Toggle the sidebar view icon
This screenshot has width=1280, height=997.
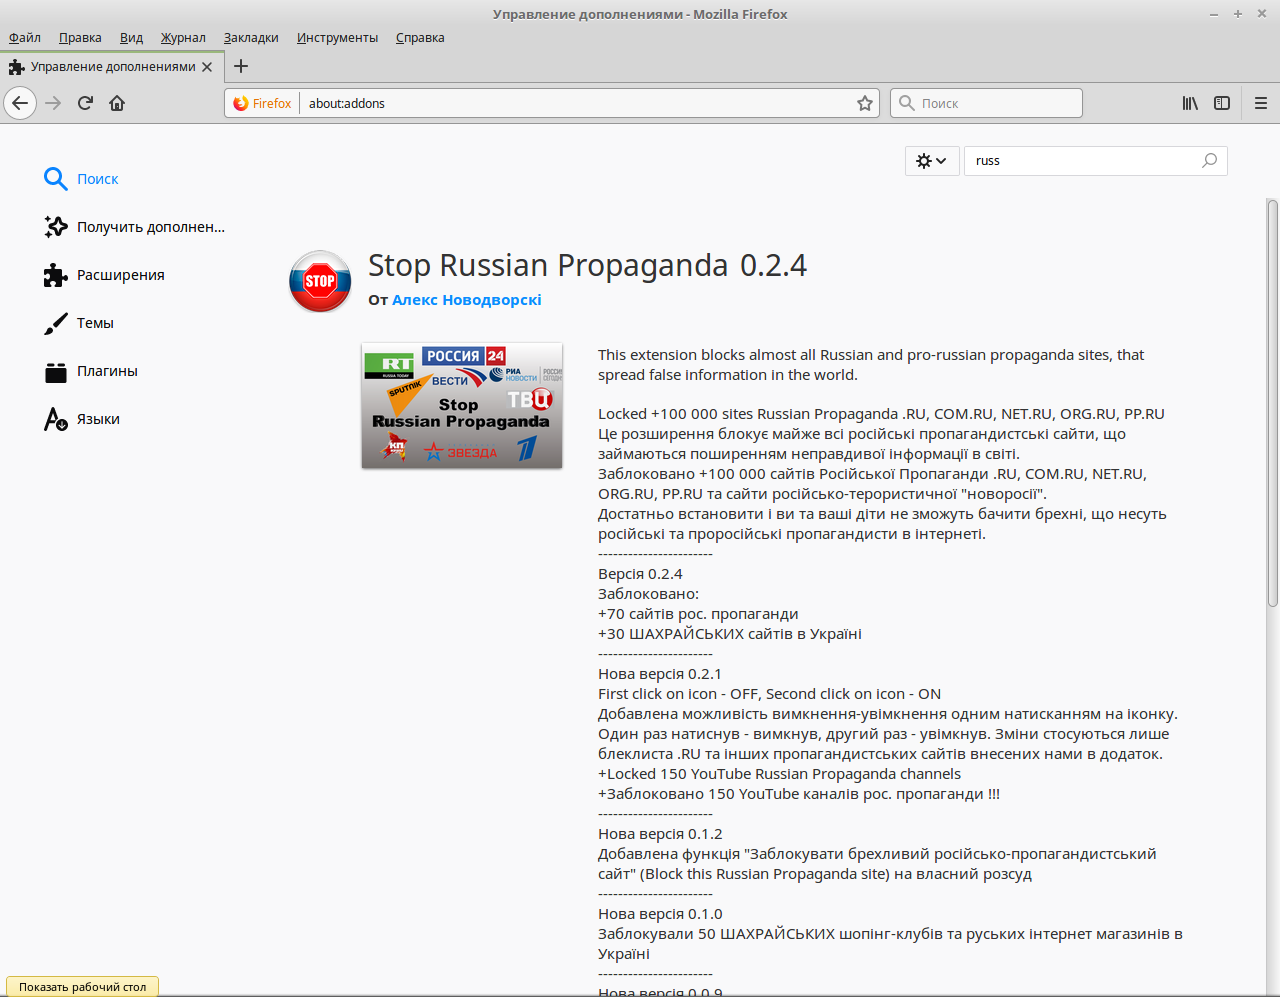coord(1222,103)
